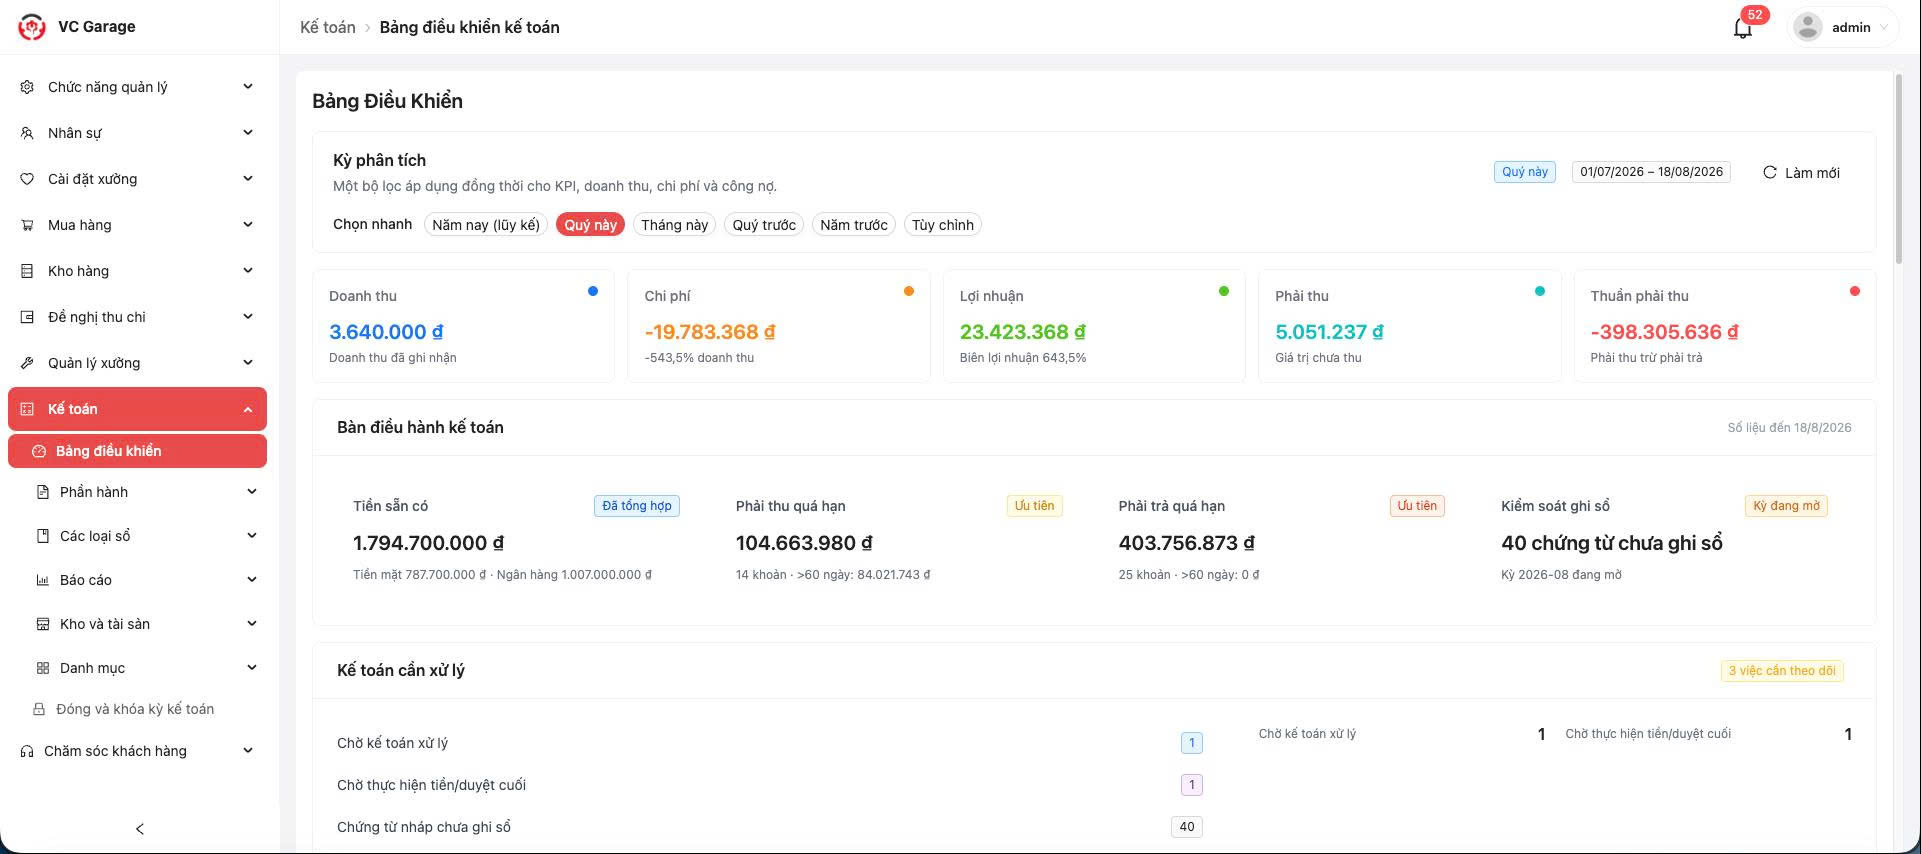The width and height of the screenshot is (1921, 854).
Task: Click the Phần hành document icon
Action: 42,492
